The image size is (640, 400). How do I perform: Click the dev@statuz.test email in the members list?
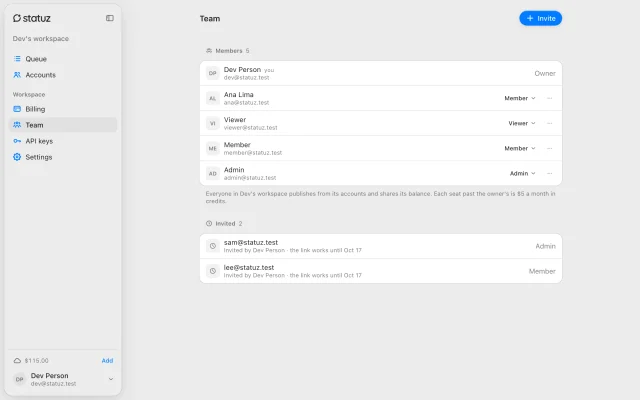(246, 78)
